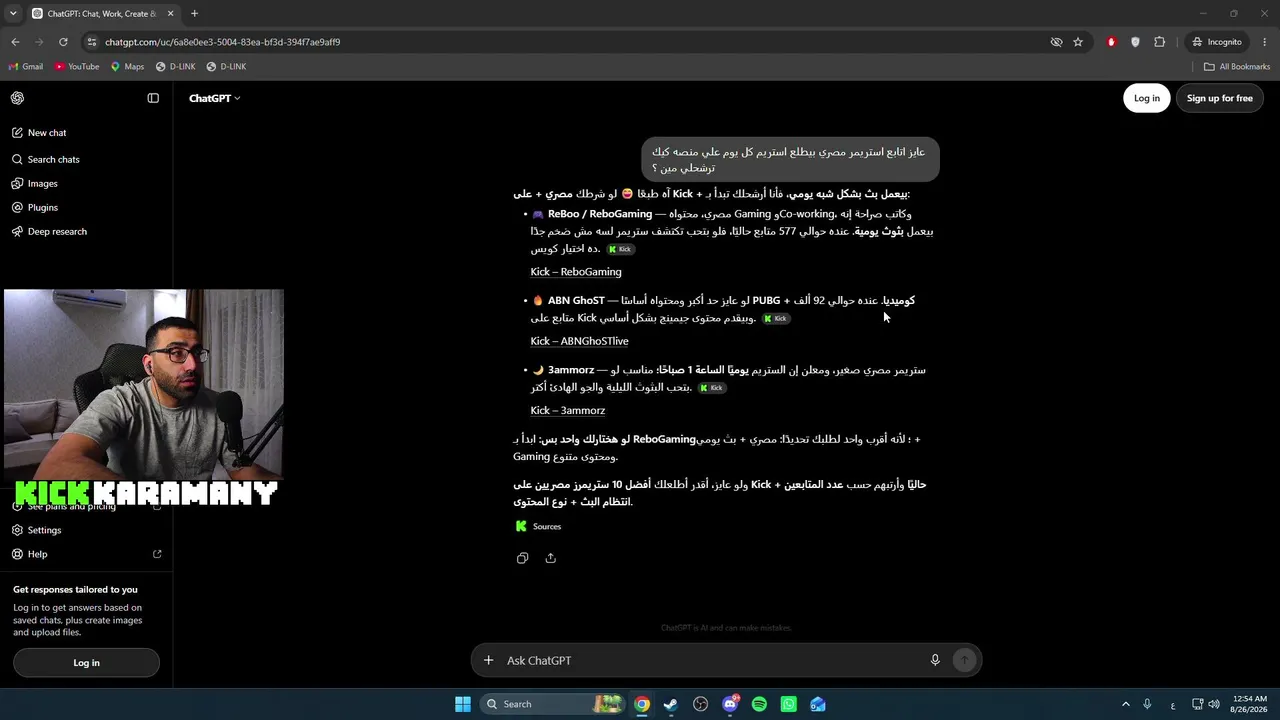Click the shield extension icon in the toolbar
Image resolution: width=1280 pixels, height=720 pixels.
1135,42
